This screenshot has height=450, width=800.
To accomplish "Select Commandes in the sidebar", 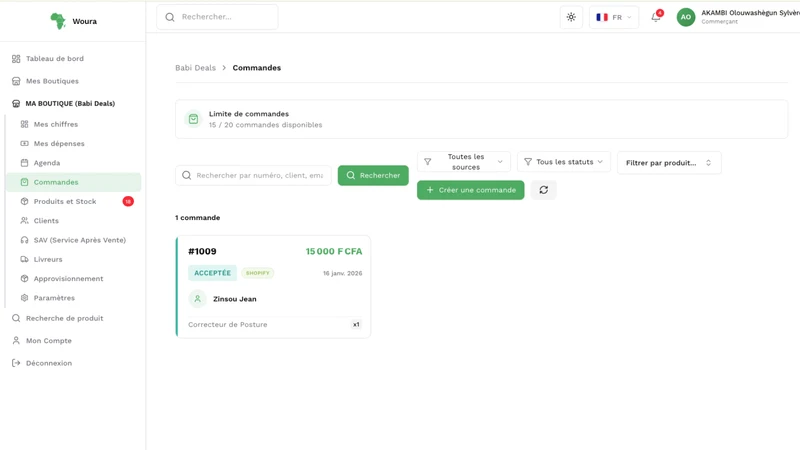I will pyautogui.click(x=73, y=182).
